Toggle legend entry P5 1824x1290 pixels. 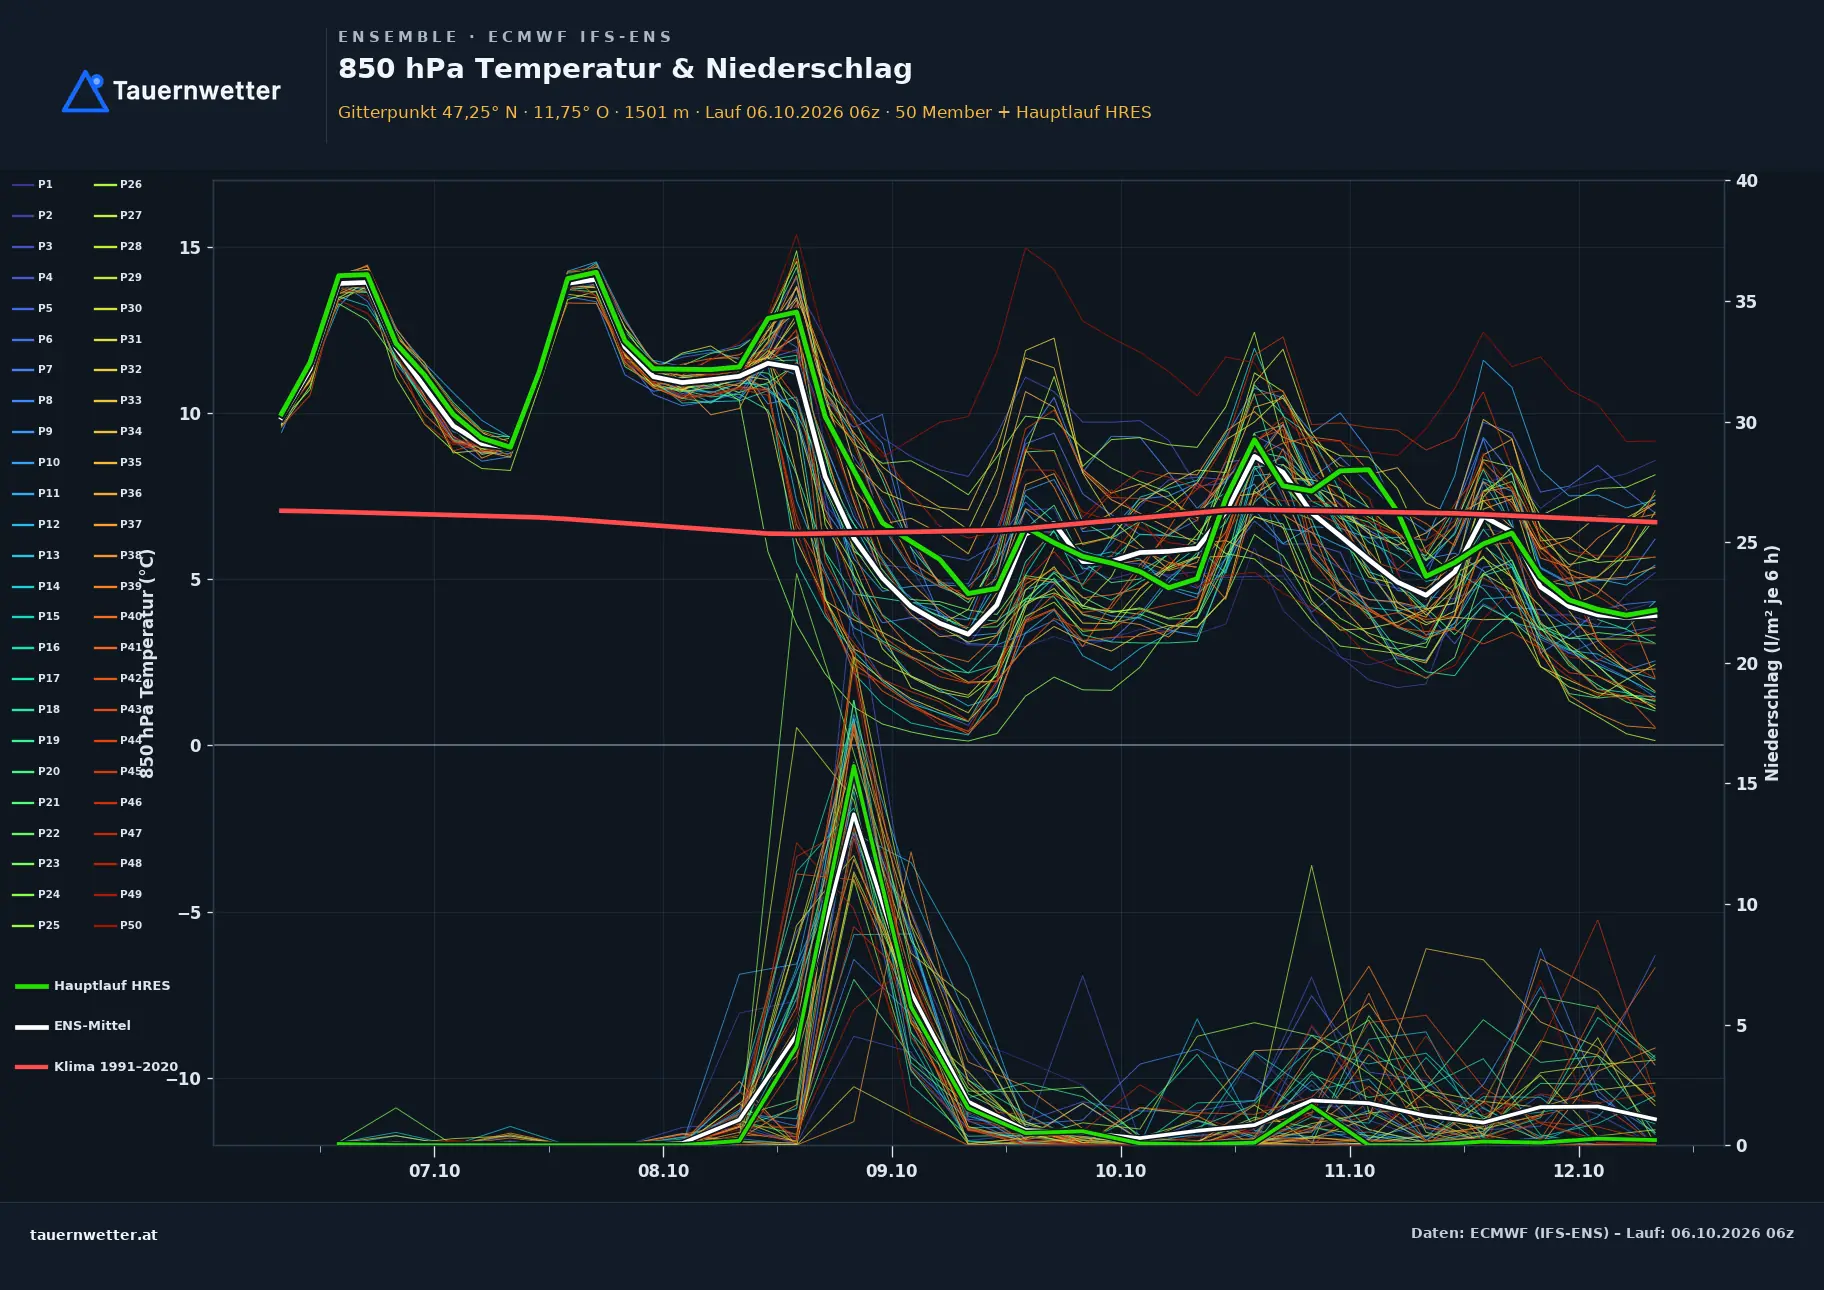(x=33, y=309)
